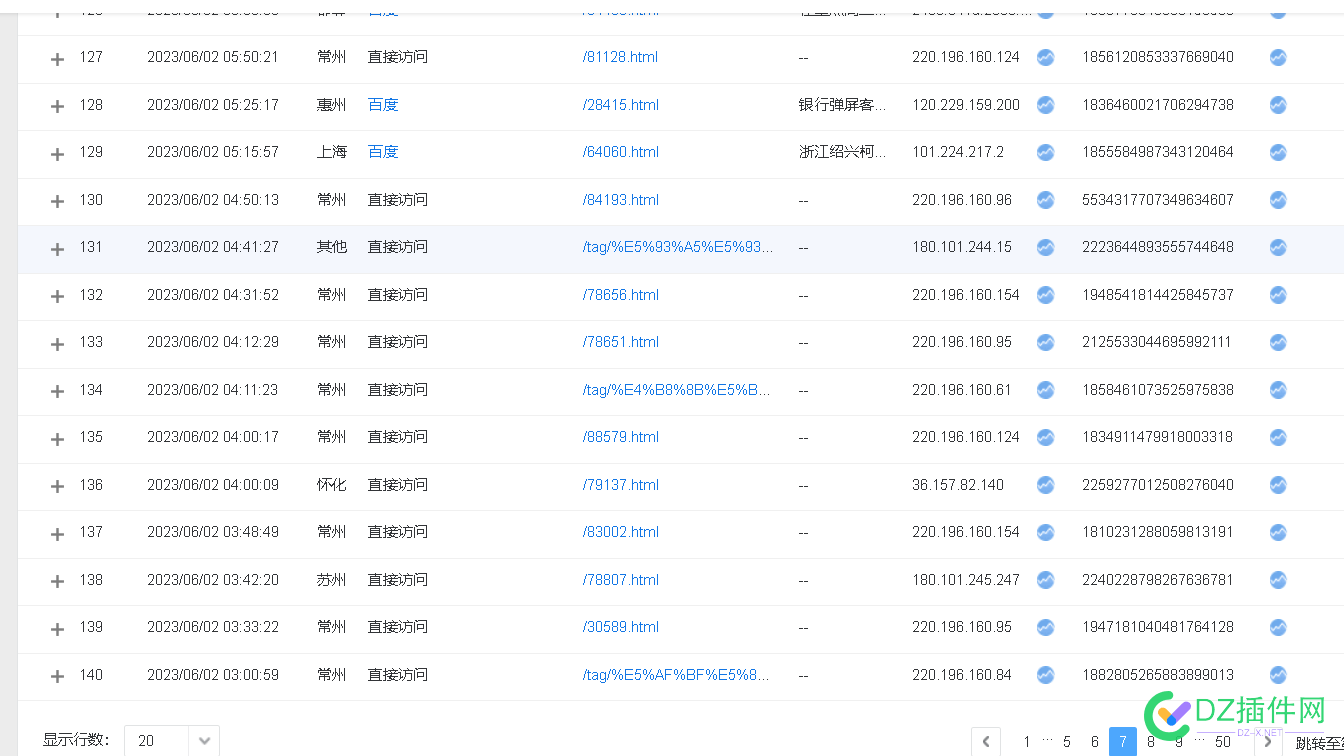Open the /tag/%E5%93%A5 link in row 131
Image resolution: width=1344 pixels, height=756 pixels.
pyautogui.click(x=678, y=247)
